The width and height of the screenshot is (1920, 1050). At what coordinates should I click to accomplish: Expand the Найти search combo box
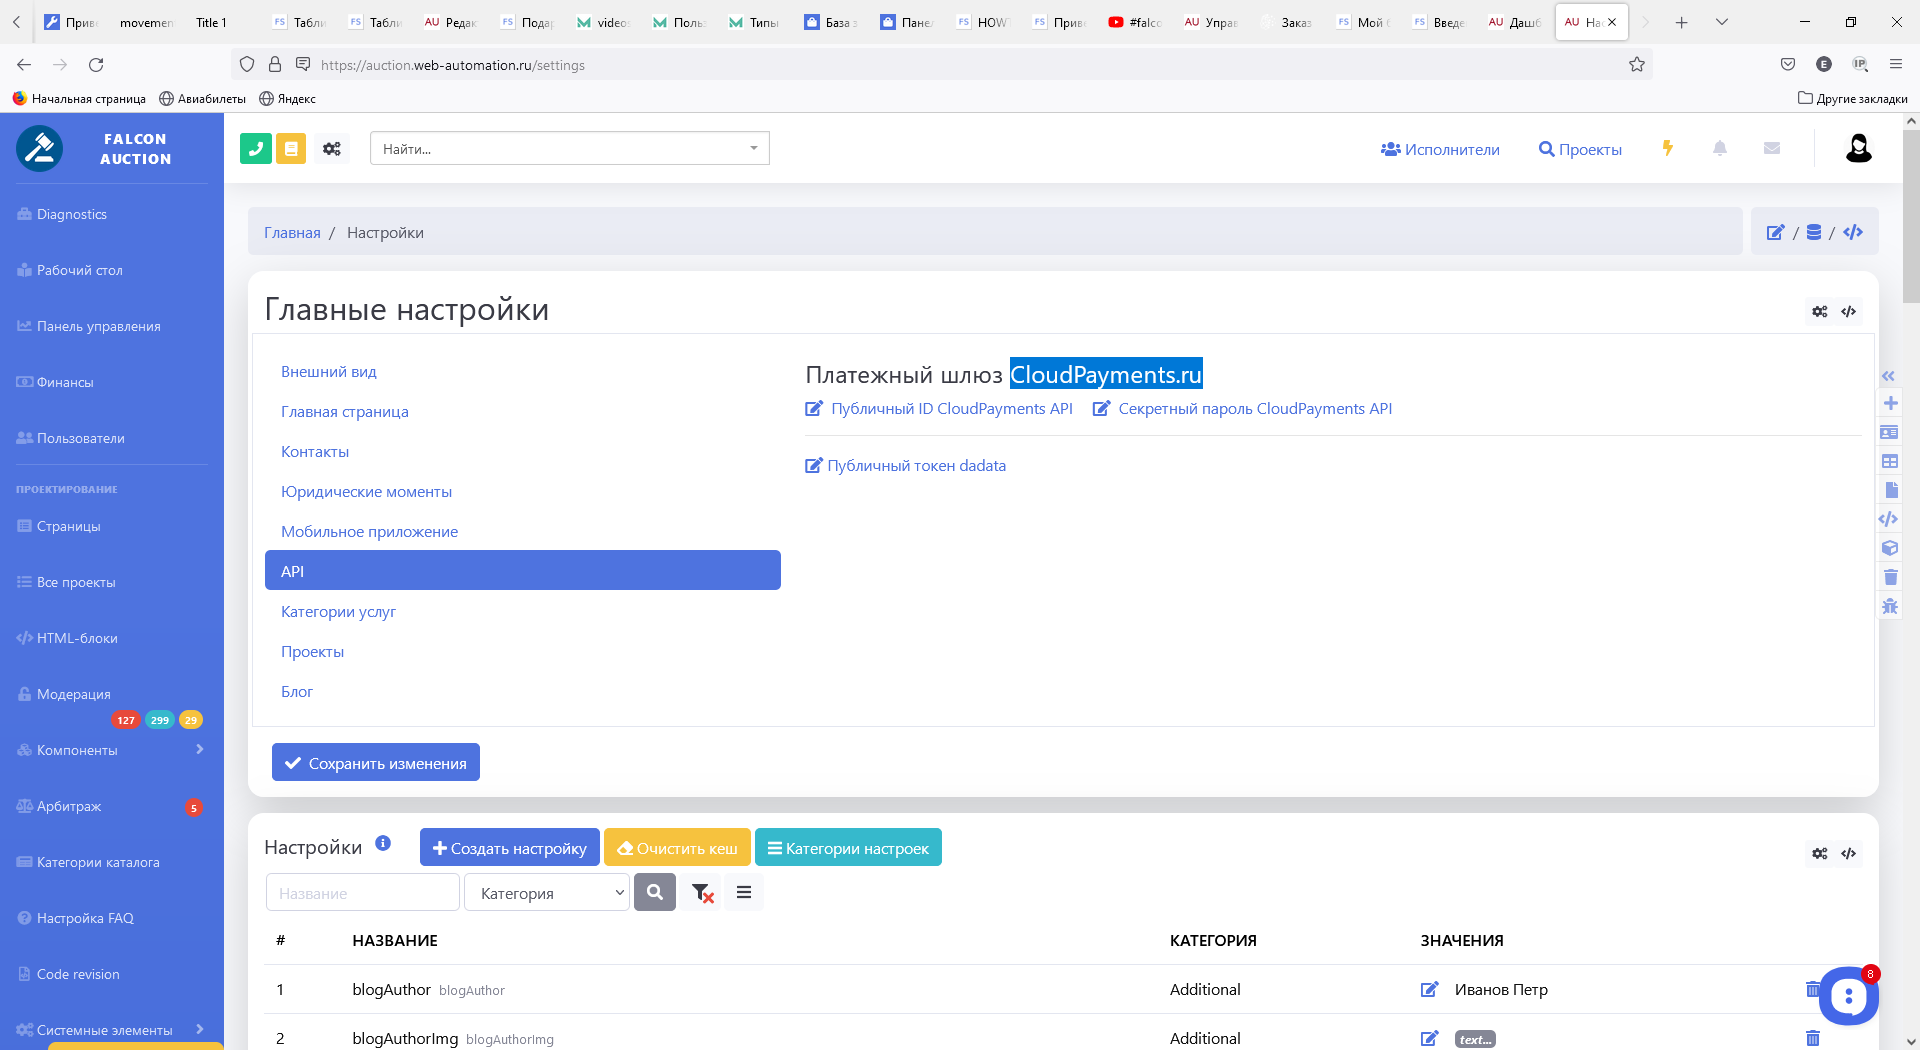569,149
